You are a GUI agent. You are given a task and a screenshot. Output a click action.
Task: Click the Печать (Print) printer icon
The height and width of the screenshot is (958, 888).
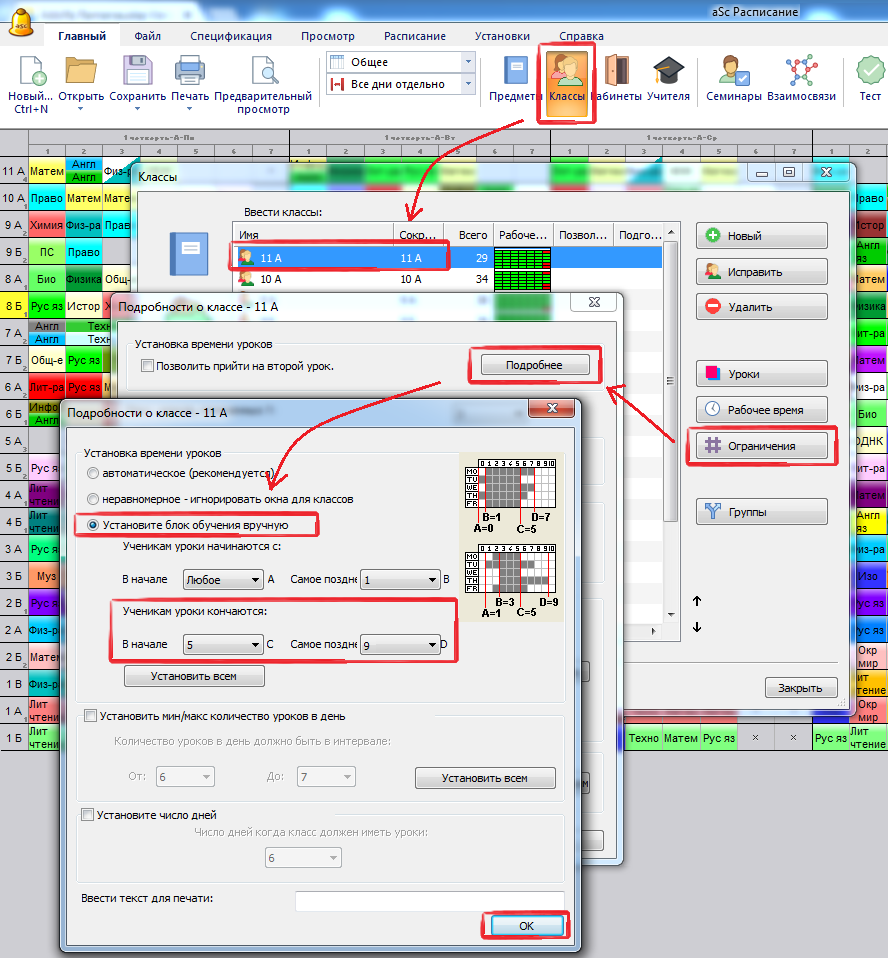point(190,72)
